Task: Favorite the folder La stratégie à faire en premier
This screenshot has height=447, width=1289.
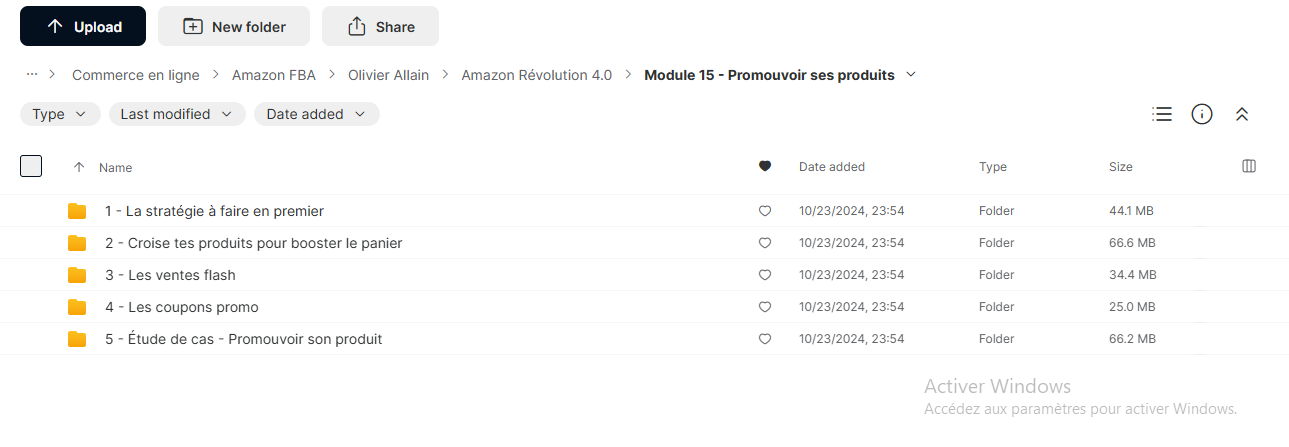Action: click(765, 211)
